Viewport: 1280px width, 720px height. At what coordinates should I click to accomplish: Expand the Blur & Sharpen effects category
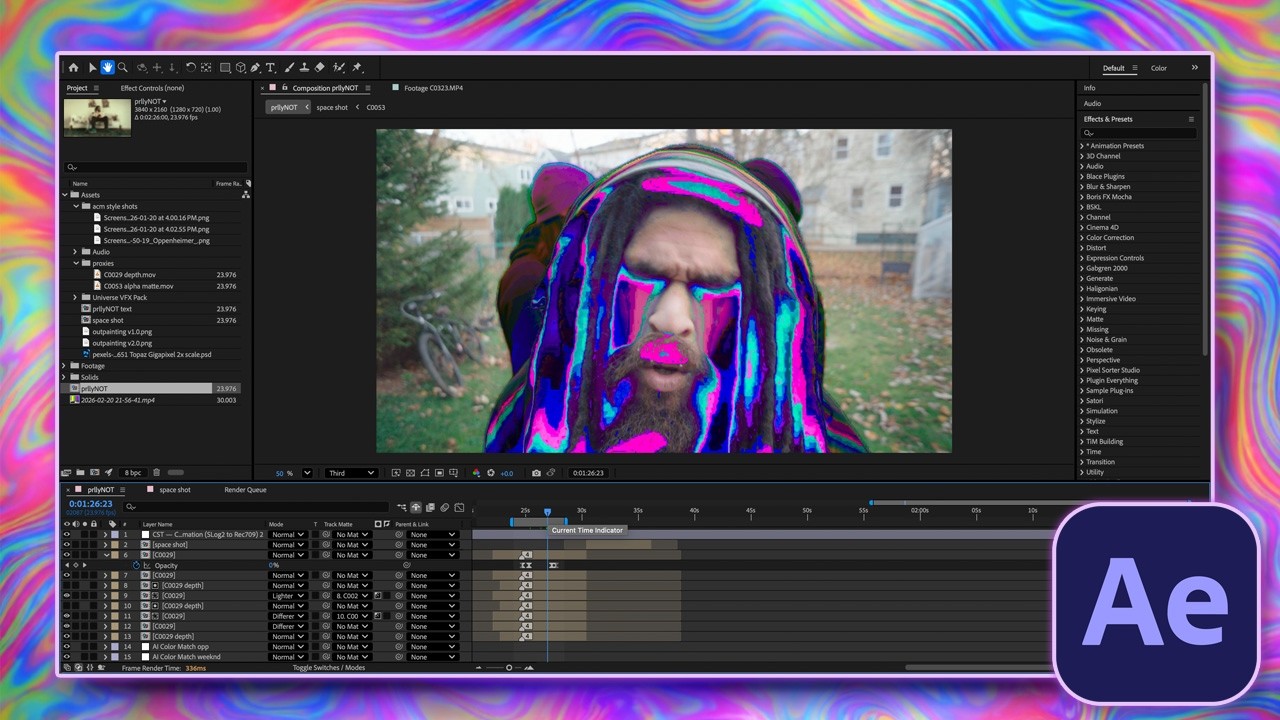coord(1082,187)
